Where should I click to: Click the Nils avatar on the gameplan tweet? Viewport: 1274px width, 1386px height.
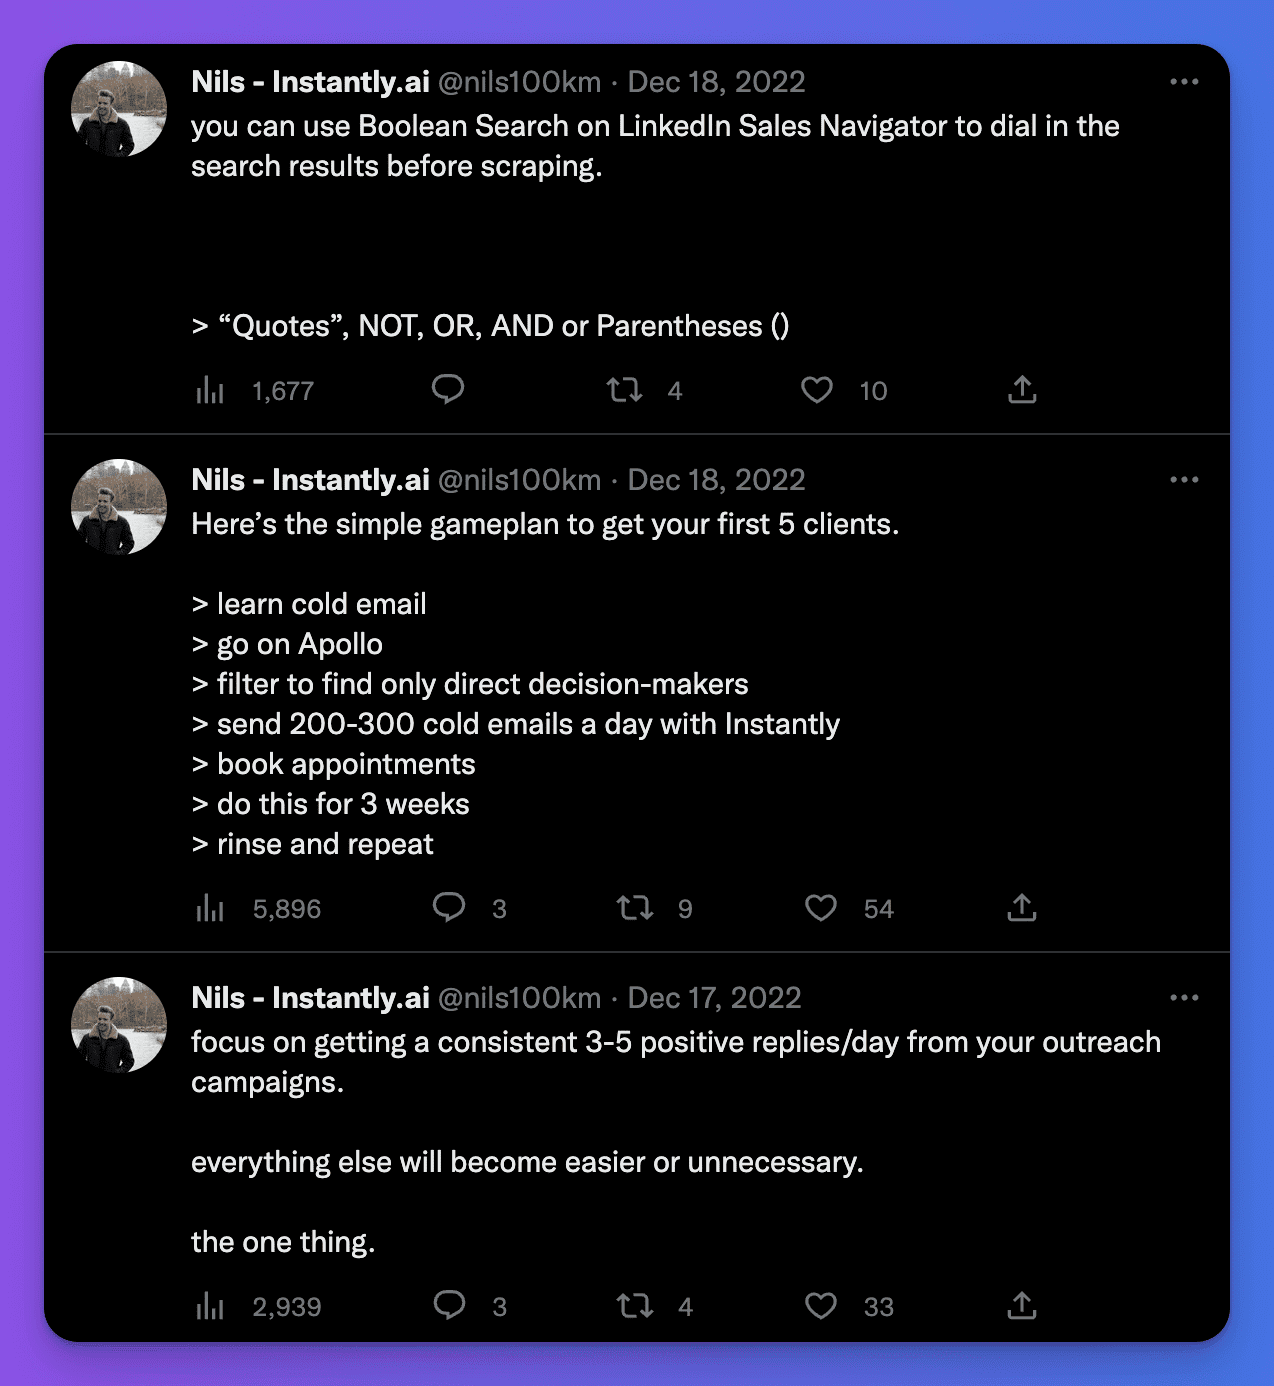click(119, 507)
